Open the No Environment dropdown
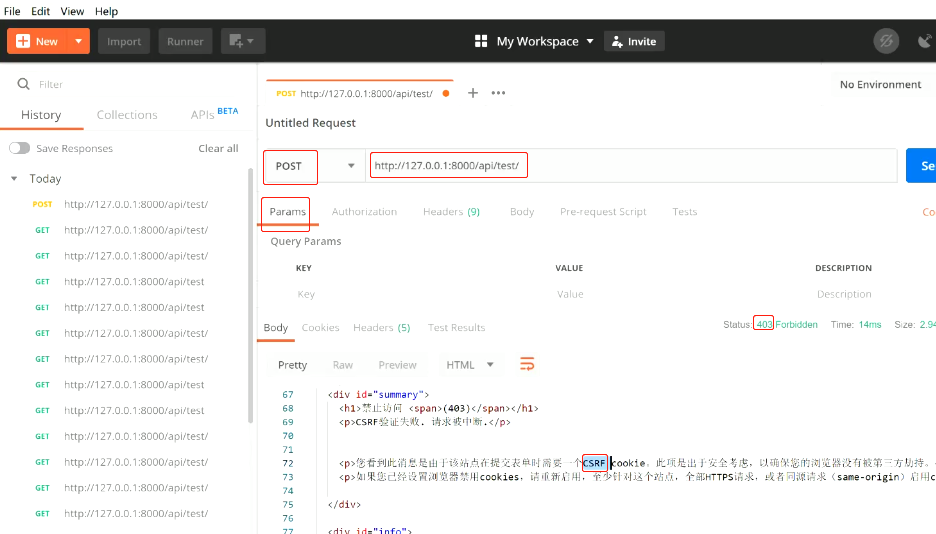The image size is (936, 534). (x=880, y=85)
